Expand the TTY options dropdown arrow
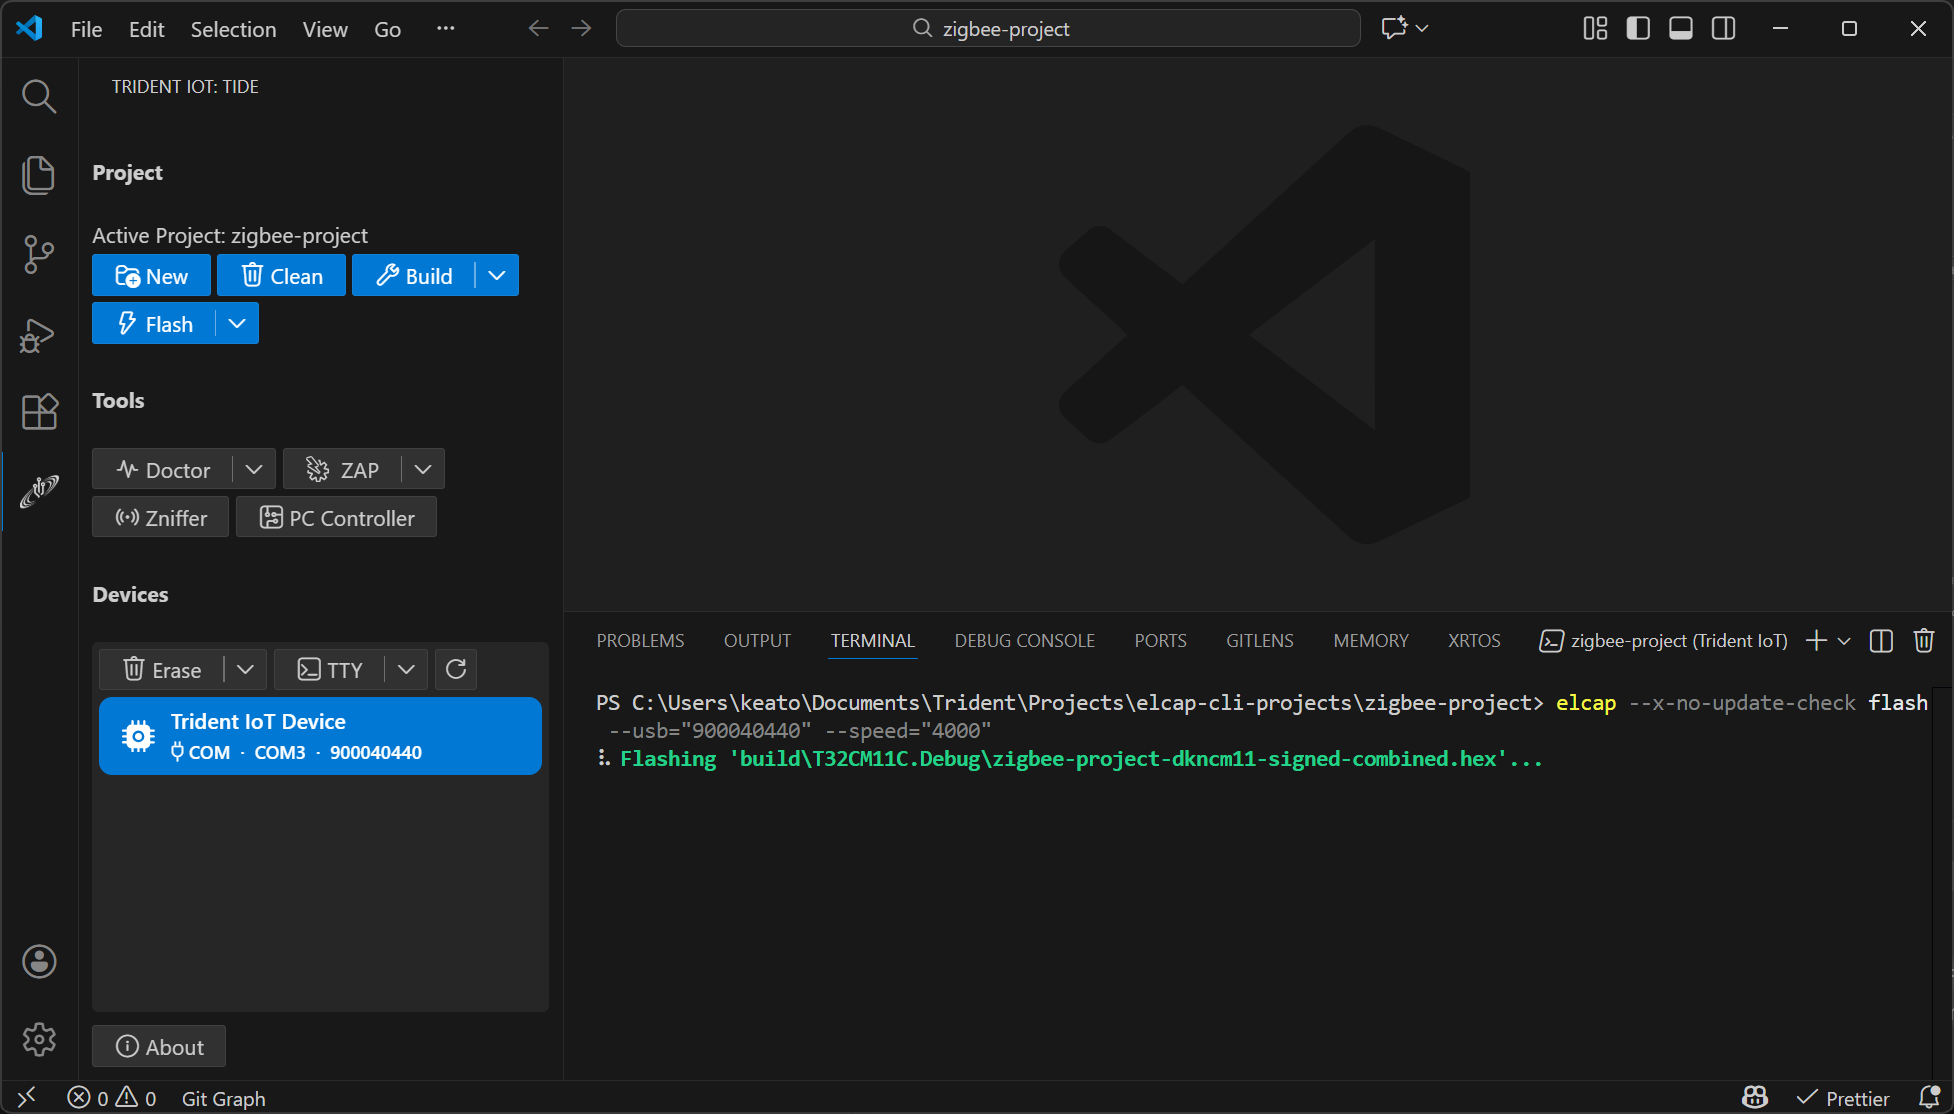 pyautogui.click(x=406, y=670)
